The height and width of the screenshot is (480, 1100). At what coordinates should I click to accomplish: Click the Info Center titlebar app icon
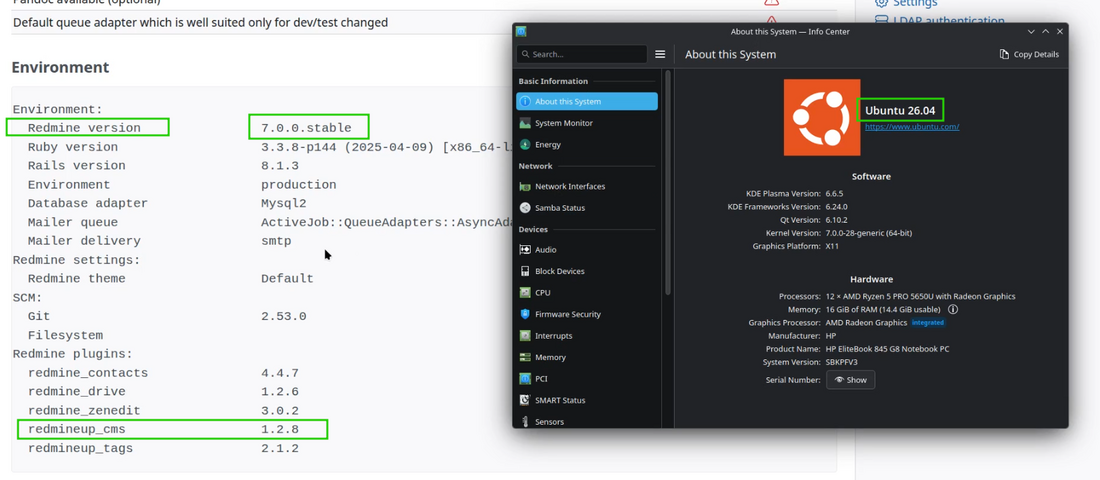[x=521, y=32]
